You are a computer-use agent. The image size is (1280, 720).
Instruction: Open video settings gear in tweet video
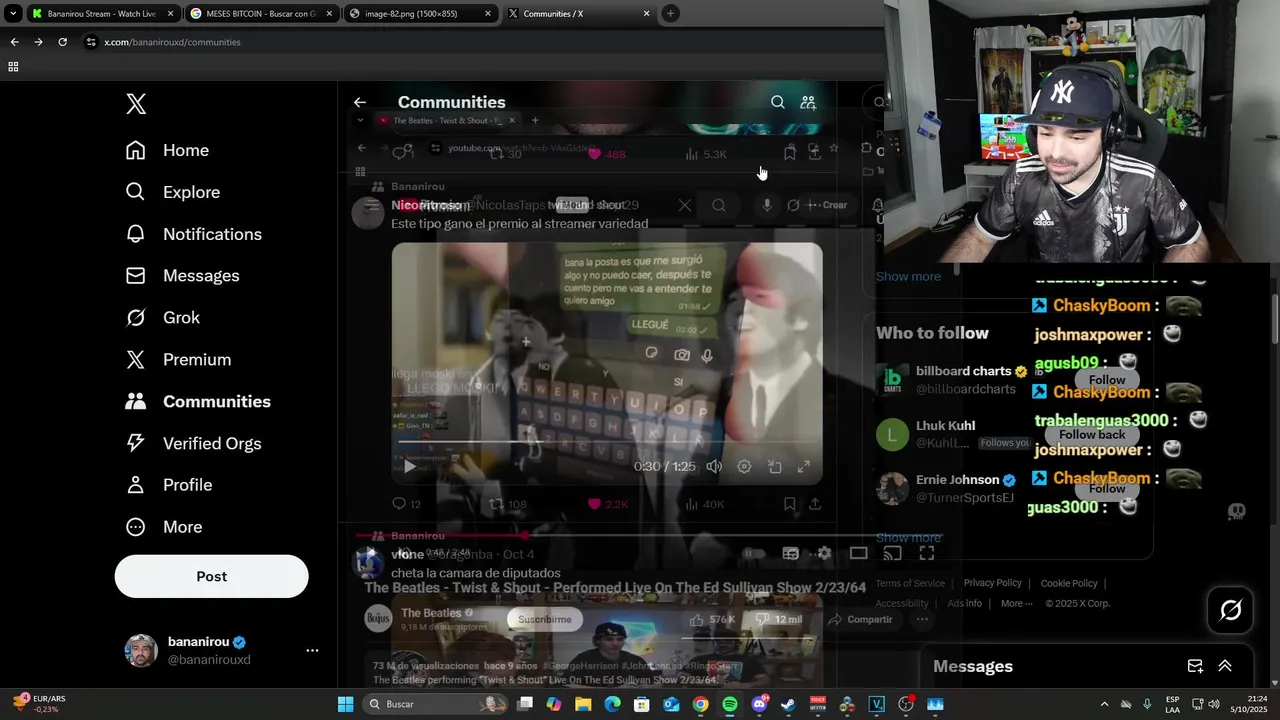(x=744, y=466)
